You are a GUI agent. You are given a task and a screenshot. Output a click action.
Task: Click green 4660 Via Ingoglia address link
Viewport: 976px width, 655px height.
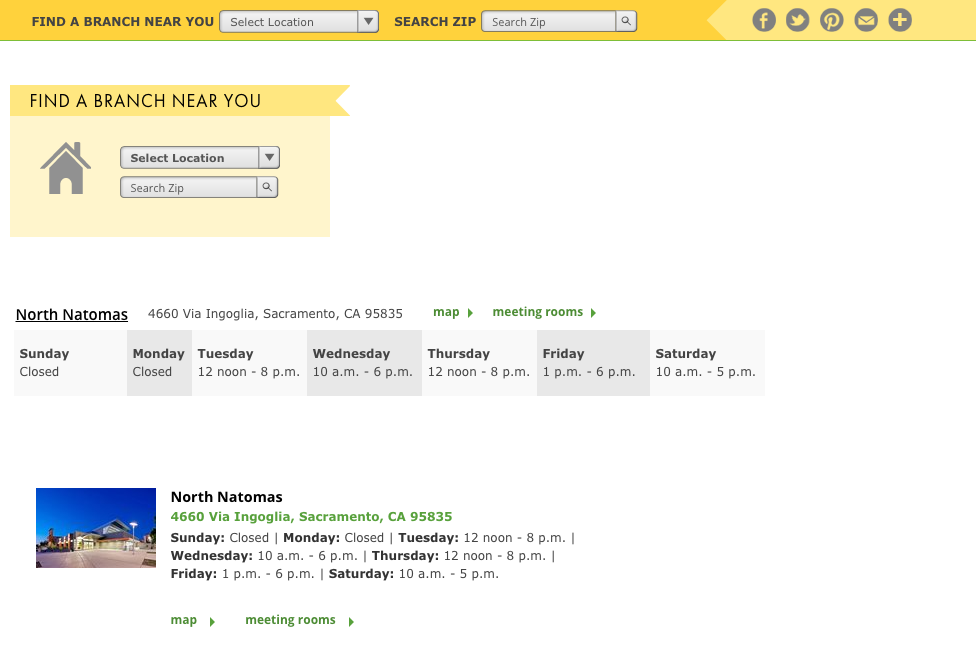(x=311, y=517)
